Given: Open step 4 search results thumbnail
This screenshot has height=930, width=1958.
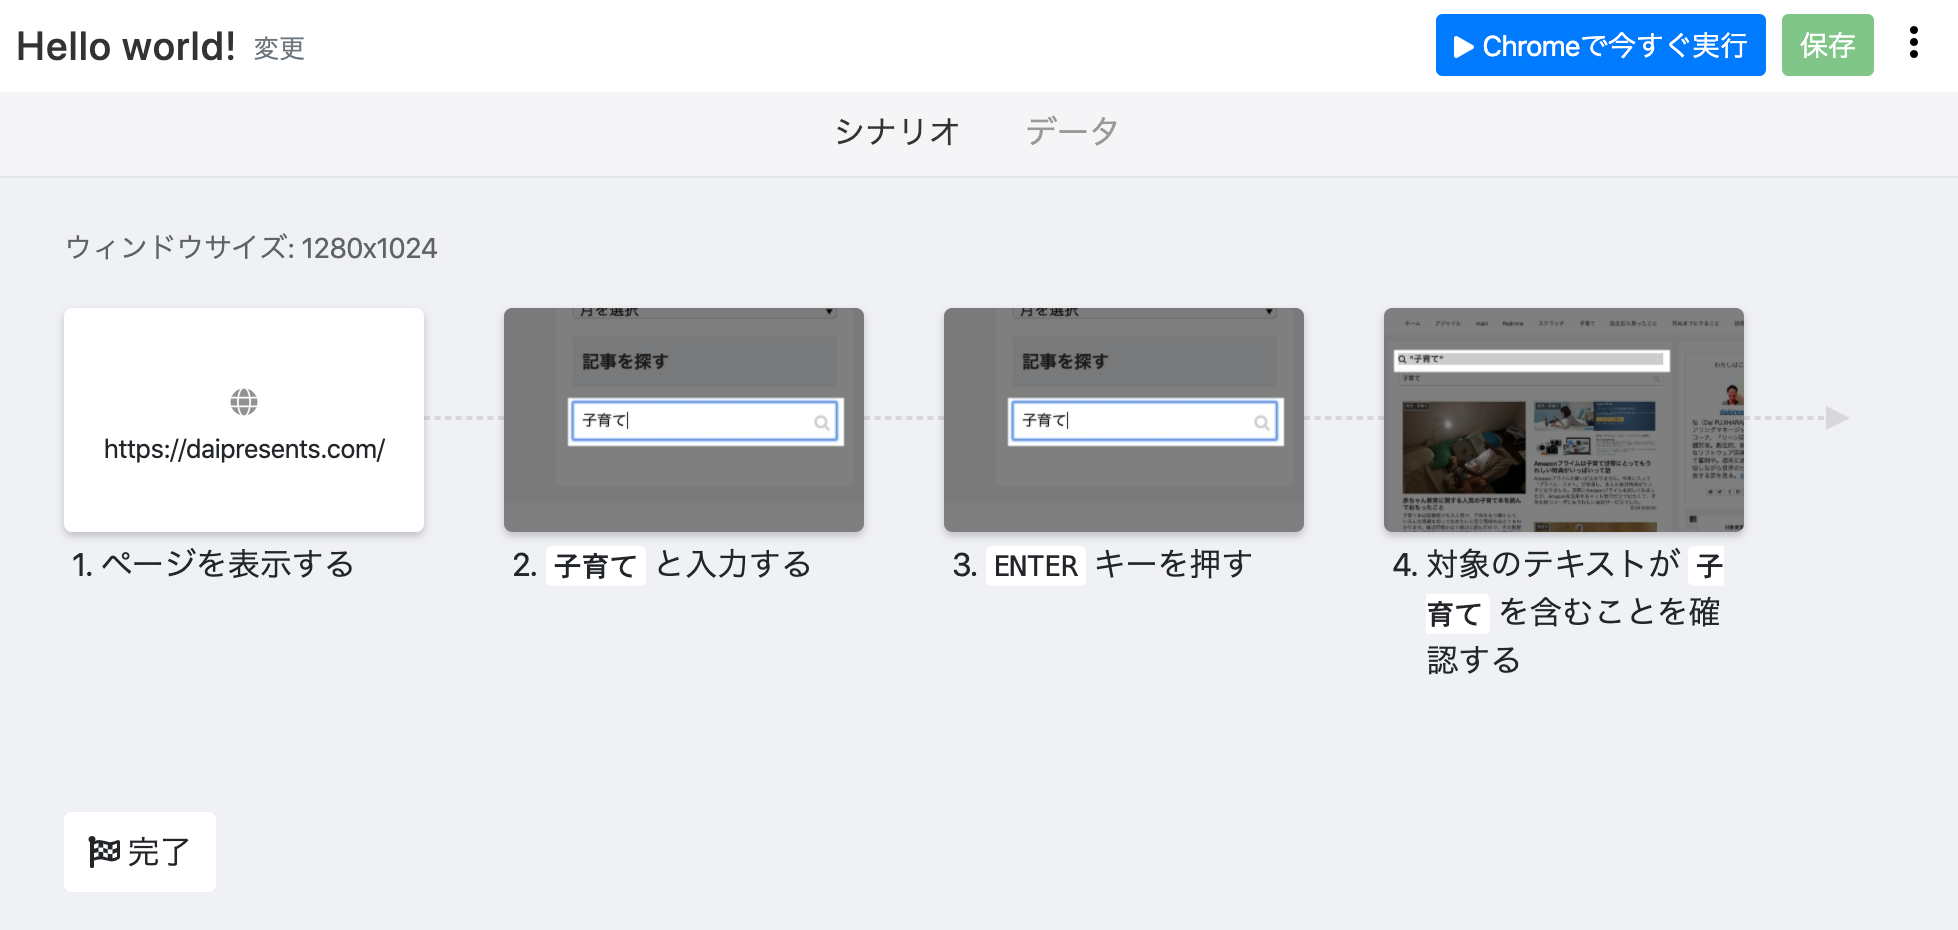Looking at the screenshot, I should click(x=1564, y=420).
